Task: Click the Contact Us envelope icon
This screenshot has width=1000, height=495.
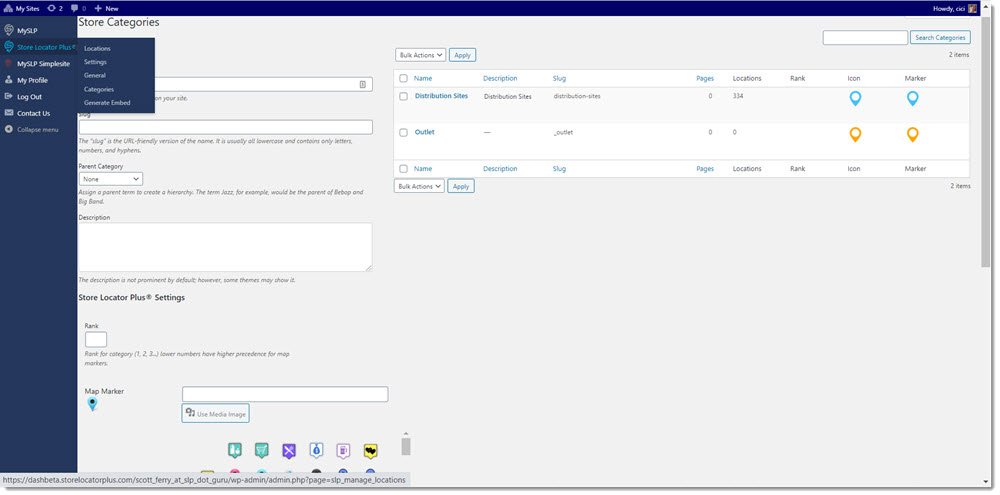Action: click(9, 113)
